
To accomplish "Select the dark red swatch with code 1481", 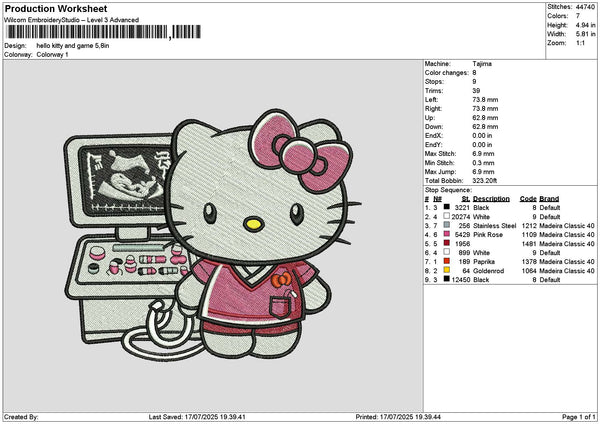I will [447, 243].
